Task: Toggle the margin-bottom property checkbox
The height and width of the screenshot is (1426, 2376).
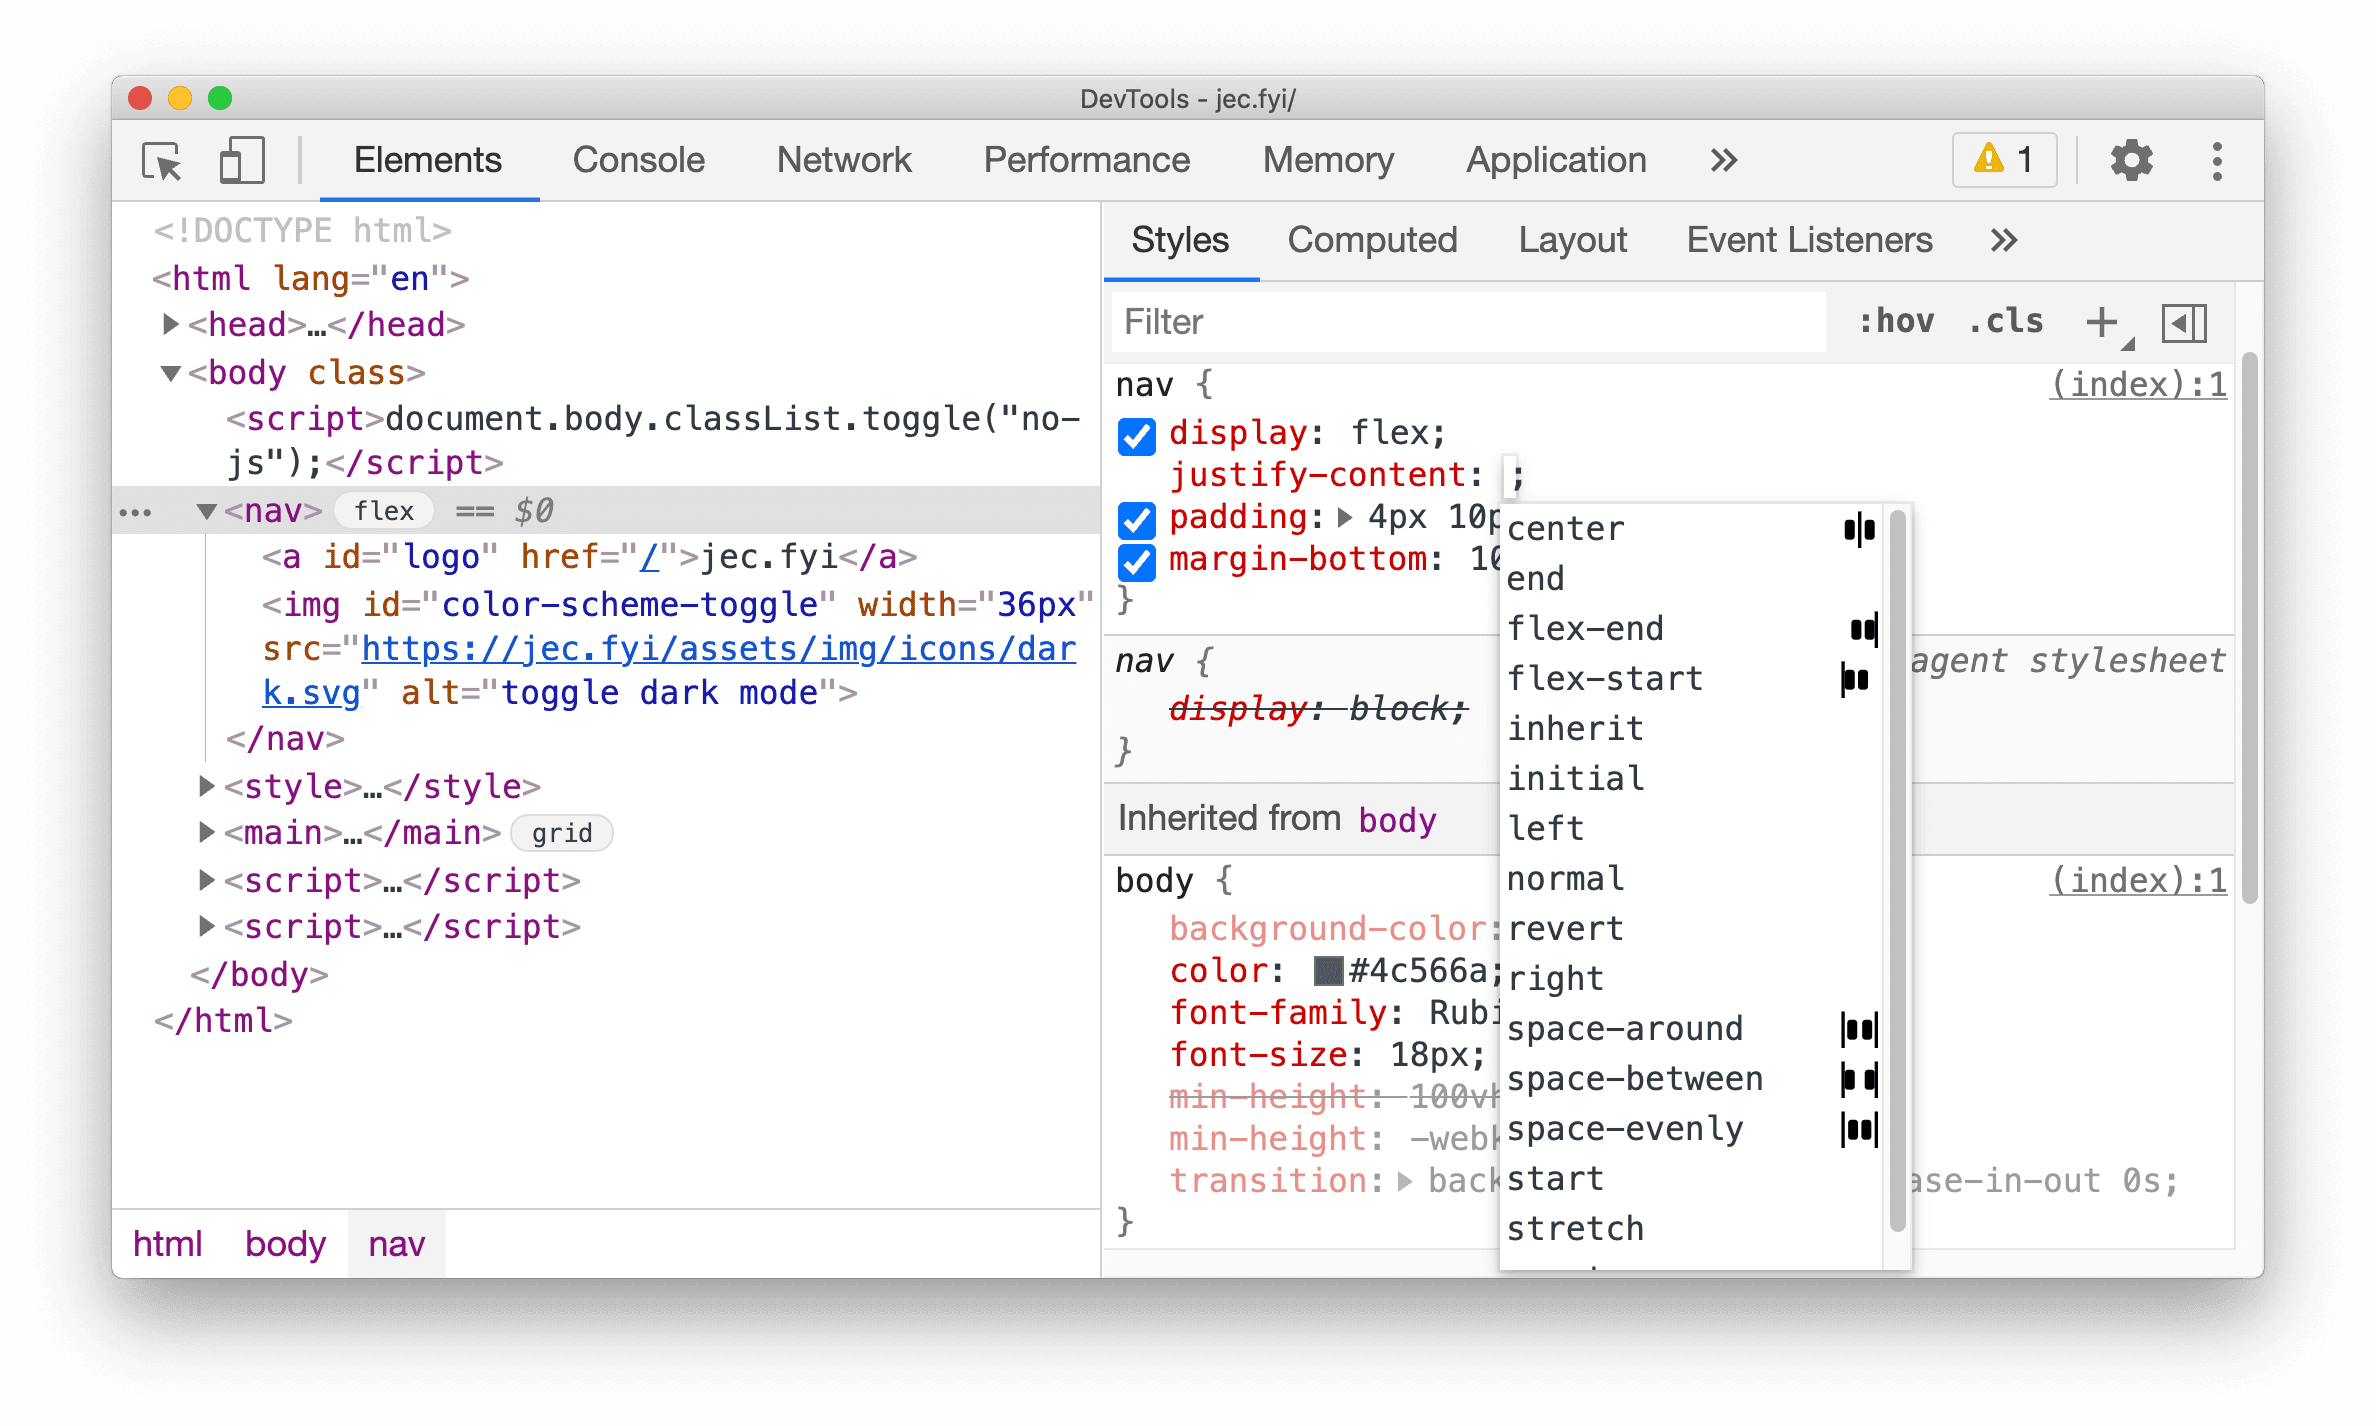Action: [x=1137, y=560]
